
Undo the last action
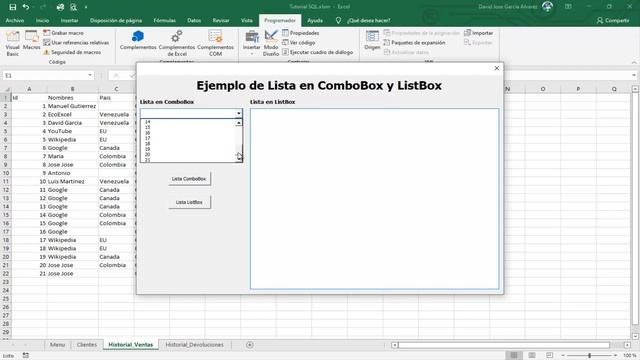(26, 7)
